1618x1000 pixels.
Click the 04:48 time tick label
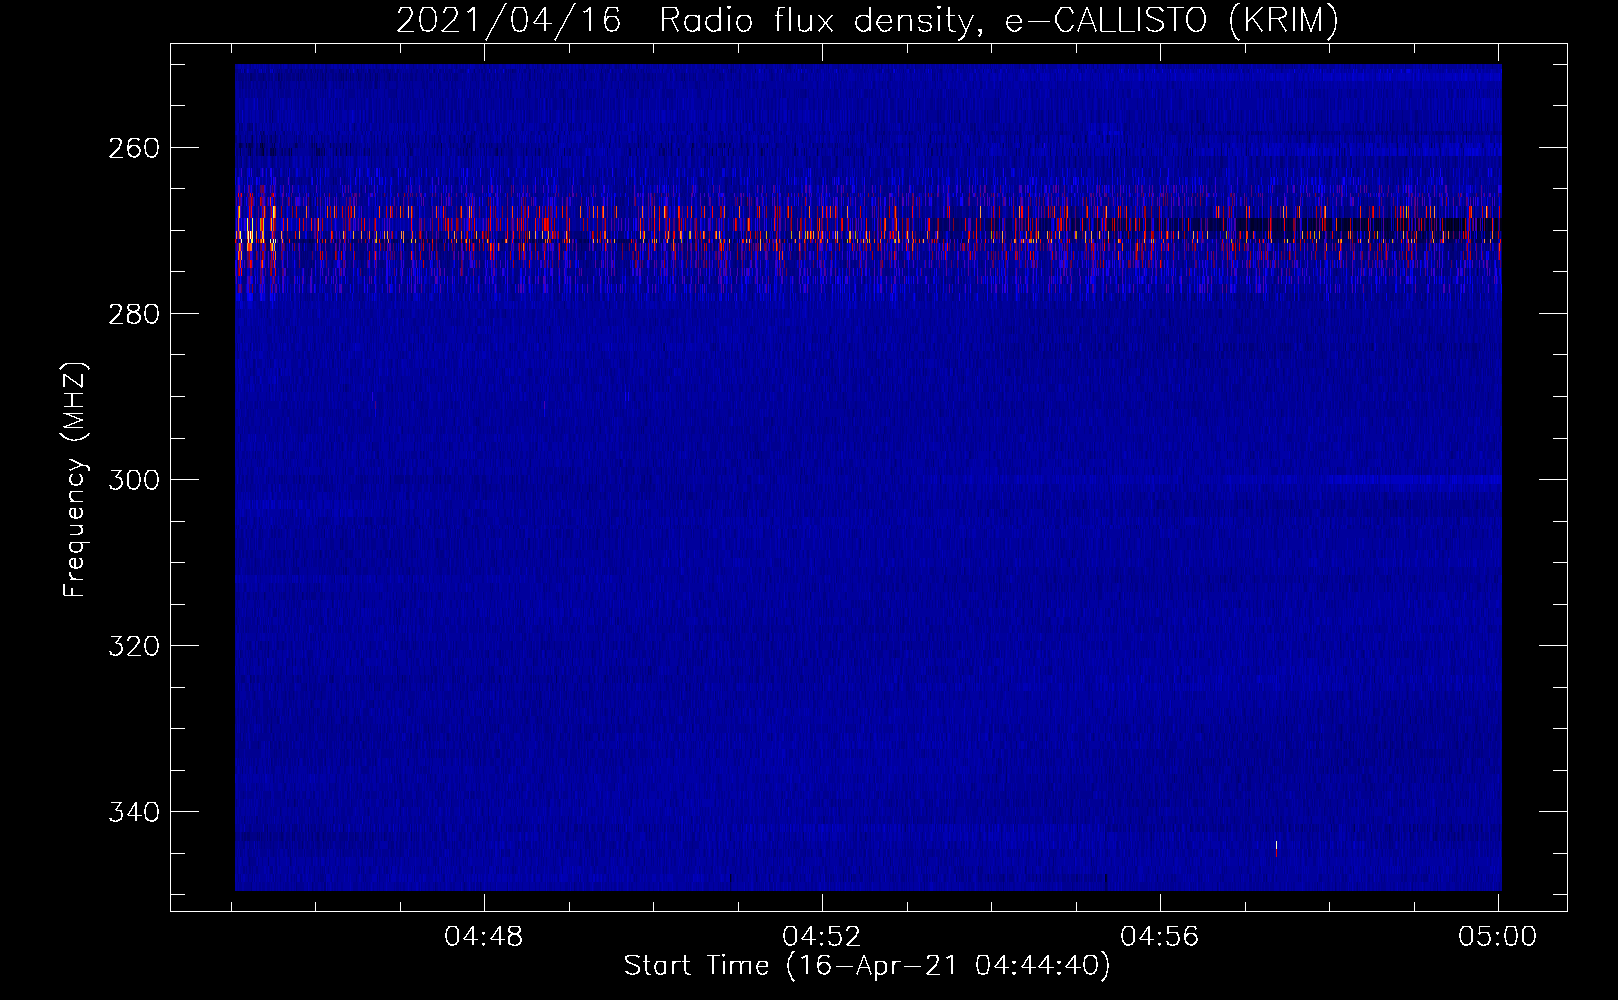tap(484, 937)
